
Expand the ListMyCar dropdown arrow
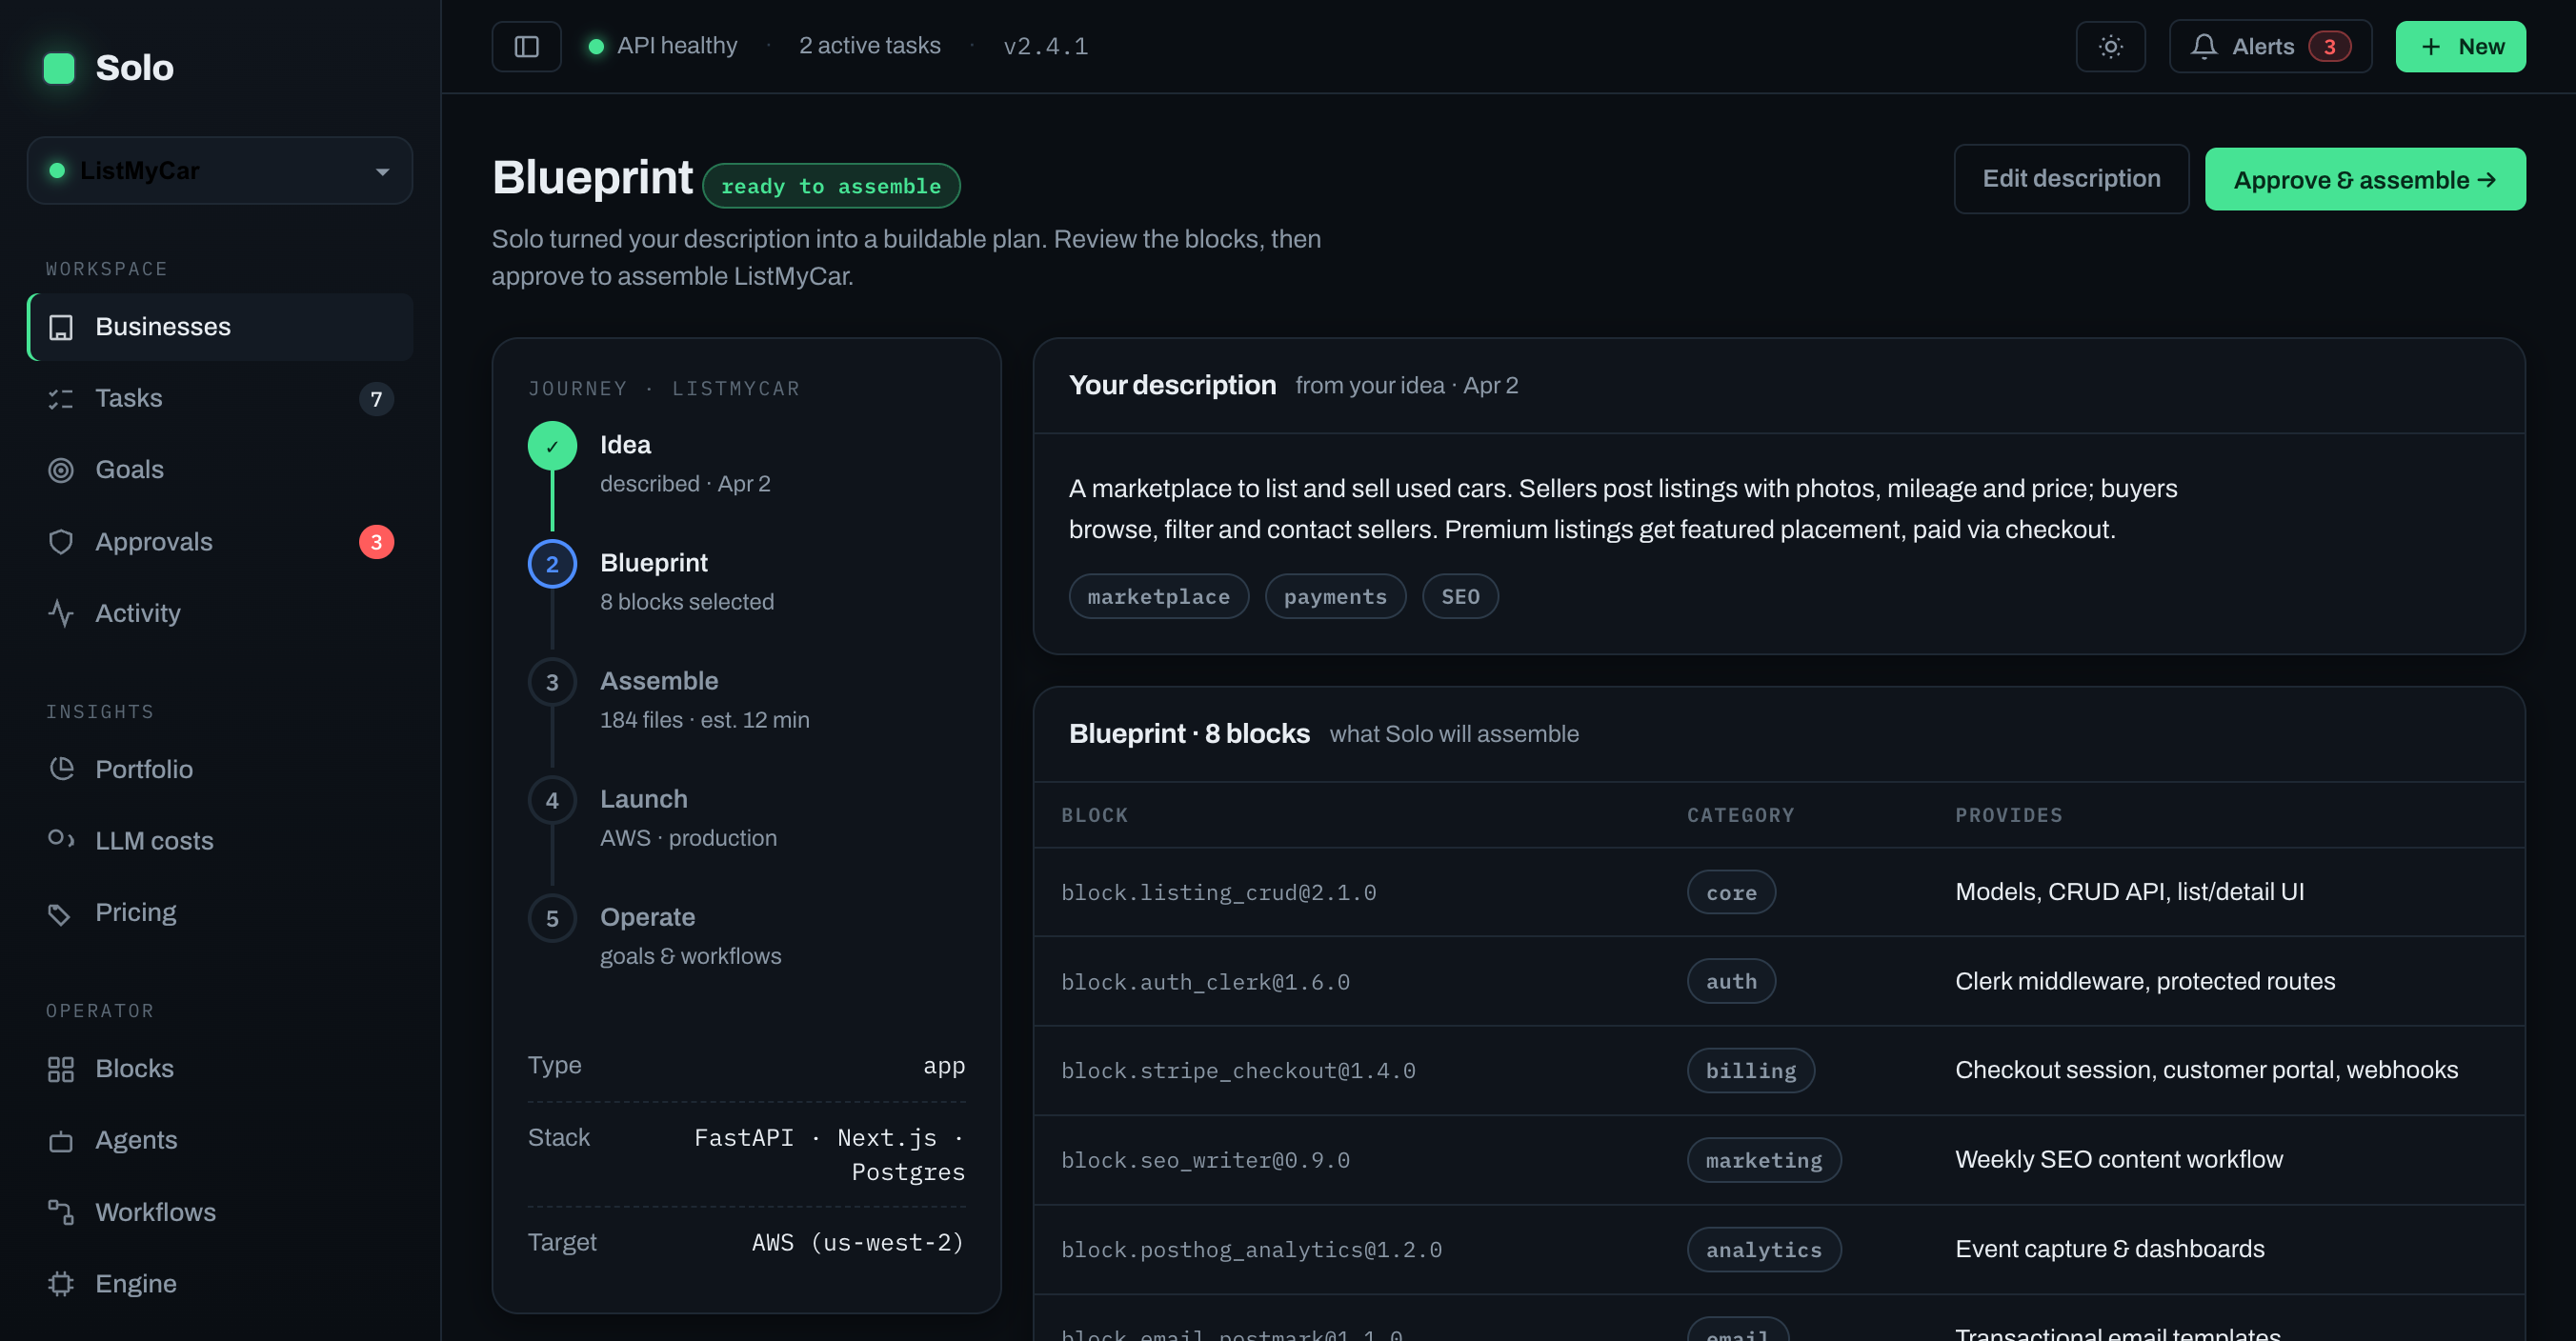pos(382,172)
